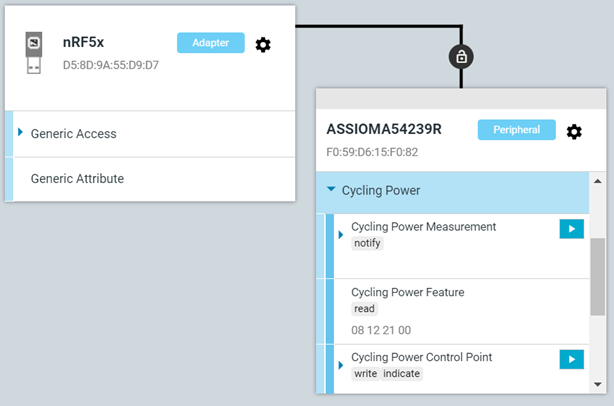
Task: Click the connection lock icon
Action: 461,57
